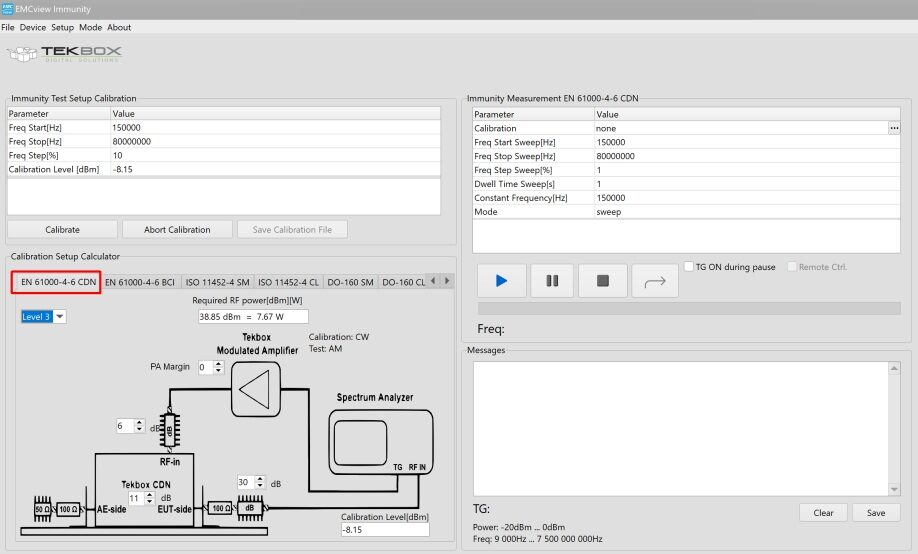Click the Tekbox logo
This screenshot has height=554, width=918.
(64, 53)
